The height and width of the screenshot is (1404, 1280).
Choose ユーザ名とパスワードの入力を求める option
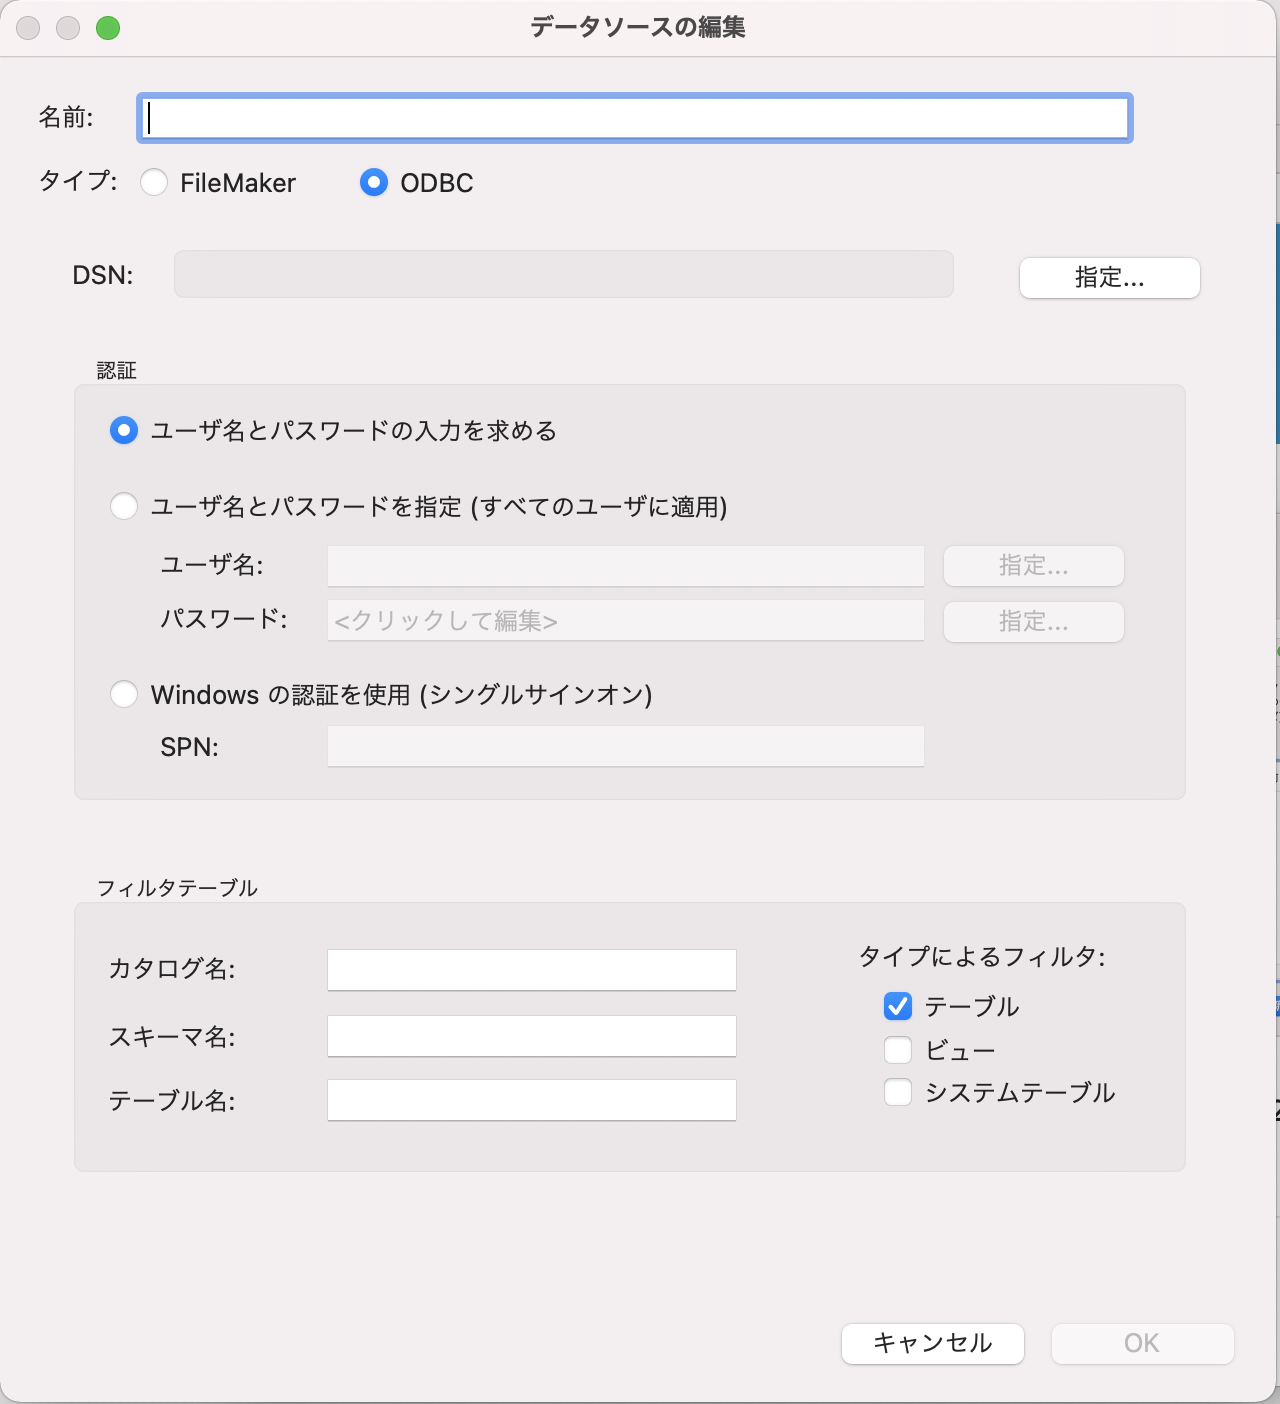124,431
